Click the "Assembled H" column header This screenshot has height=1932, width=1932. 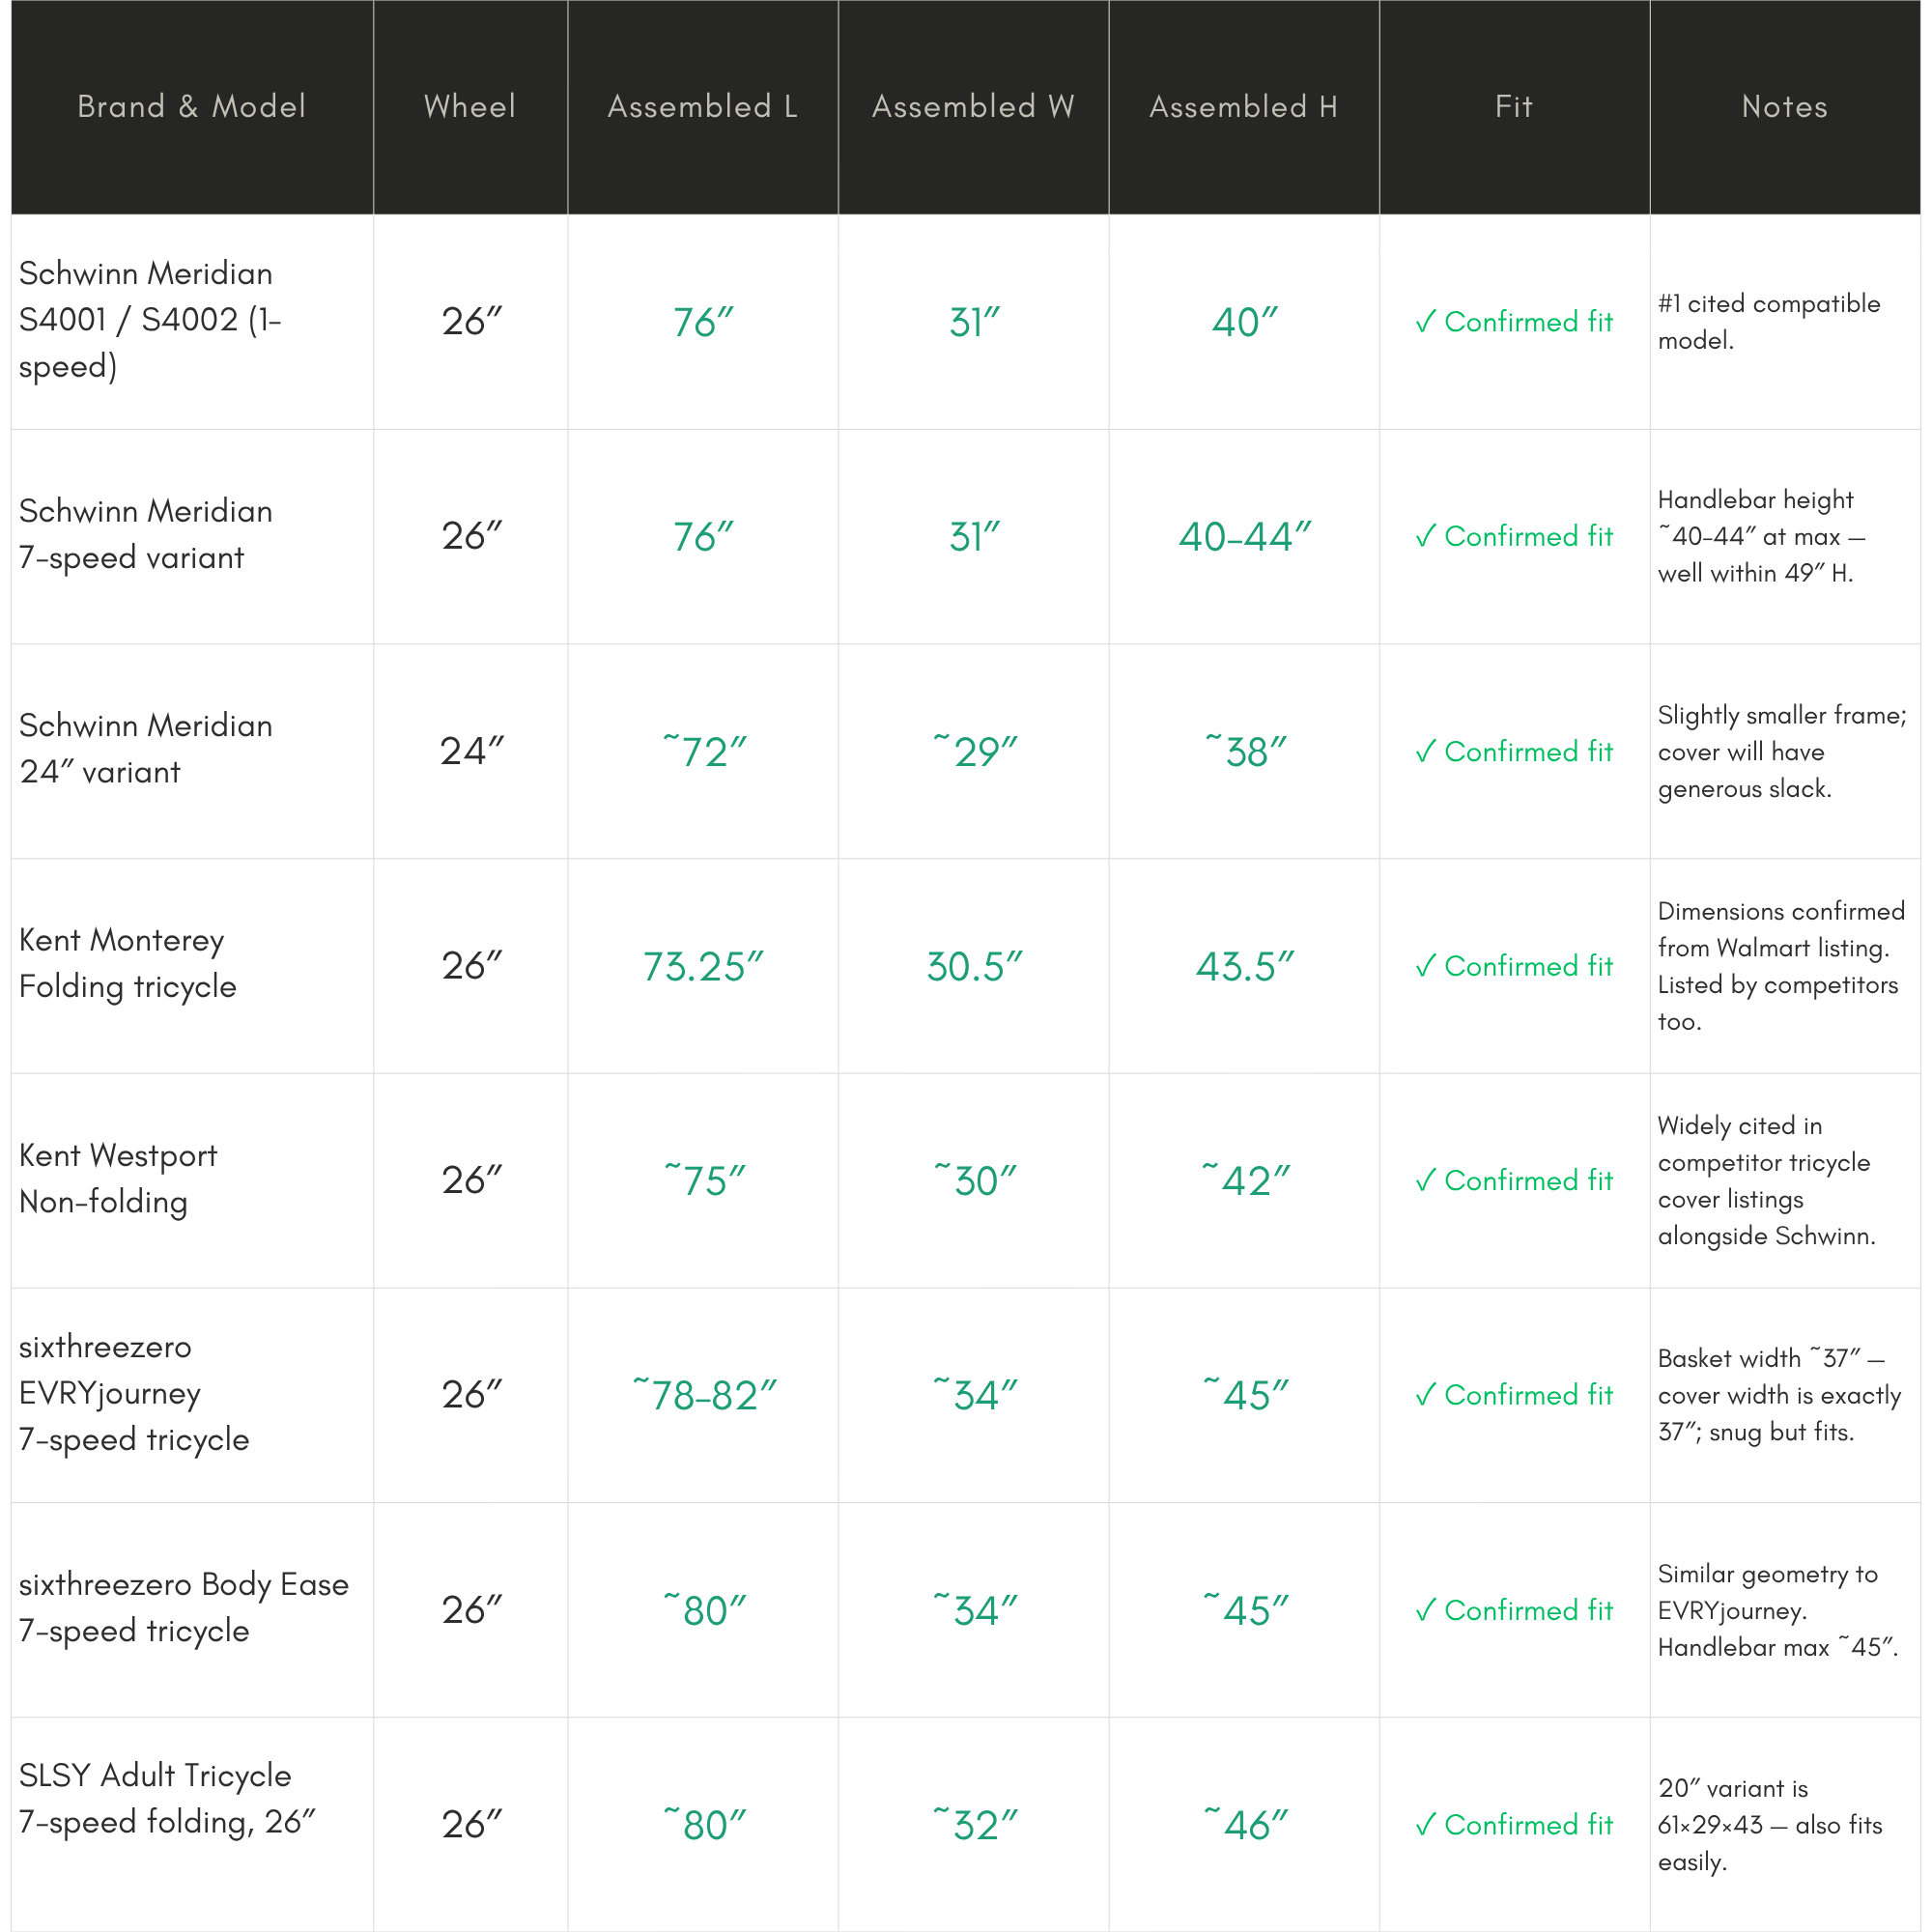[x=1243, y=107]
